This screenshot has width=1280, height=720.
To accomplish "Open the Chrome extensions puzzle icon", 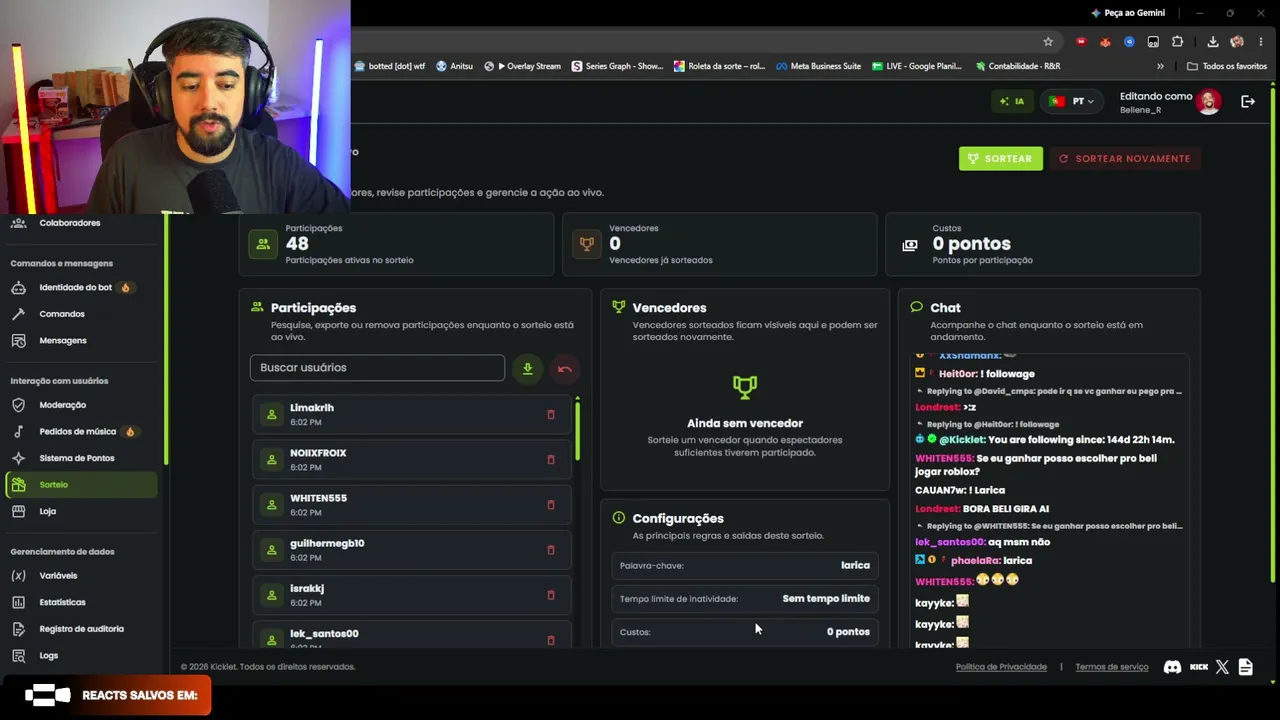I will (x=1177, y=42).
